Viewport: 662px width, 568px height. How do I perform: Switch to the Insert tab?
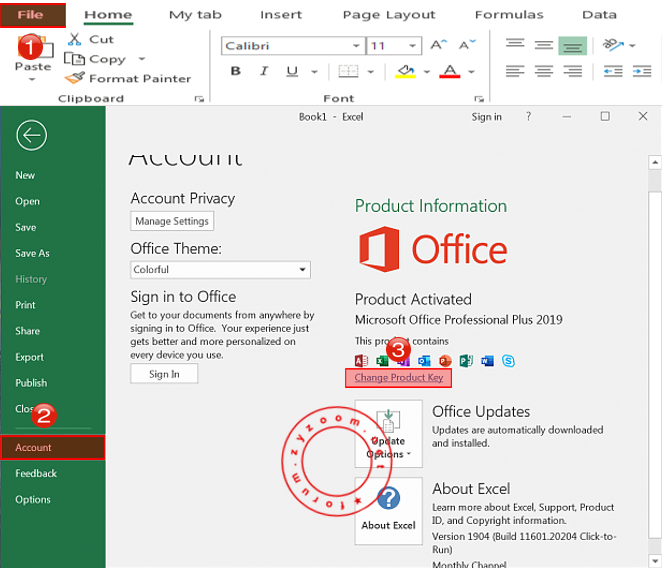click(281, 15)
